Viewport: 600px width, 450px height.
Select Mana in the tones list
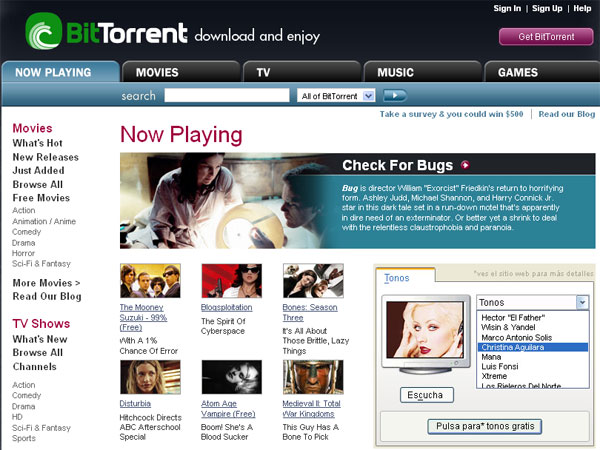(x=532, y=357)
